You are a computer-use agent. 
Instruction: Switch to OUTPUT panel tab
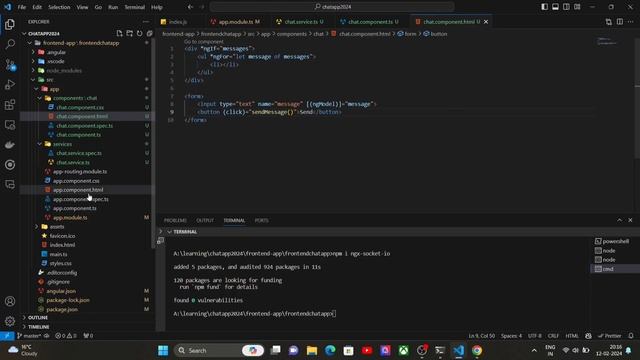point(205,220)
